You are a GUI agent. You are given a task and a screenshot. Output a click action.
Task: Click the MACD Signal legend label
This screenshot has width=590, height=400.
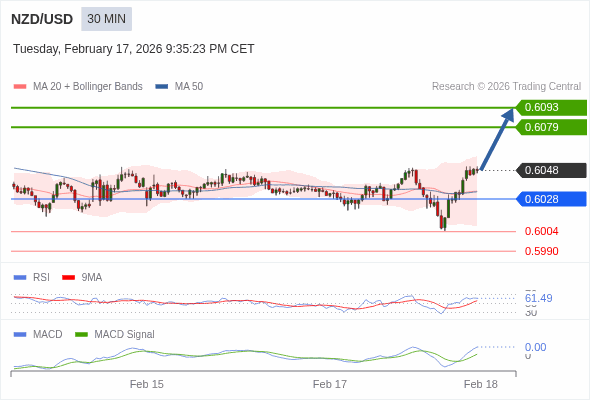[x=124, y=335]
